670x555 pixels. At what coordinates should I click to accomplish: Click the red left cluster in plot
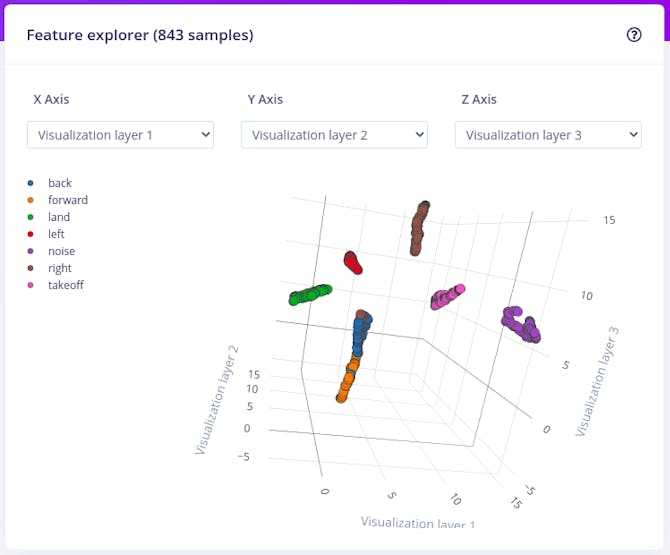[353, 262]
